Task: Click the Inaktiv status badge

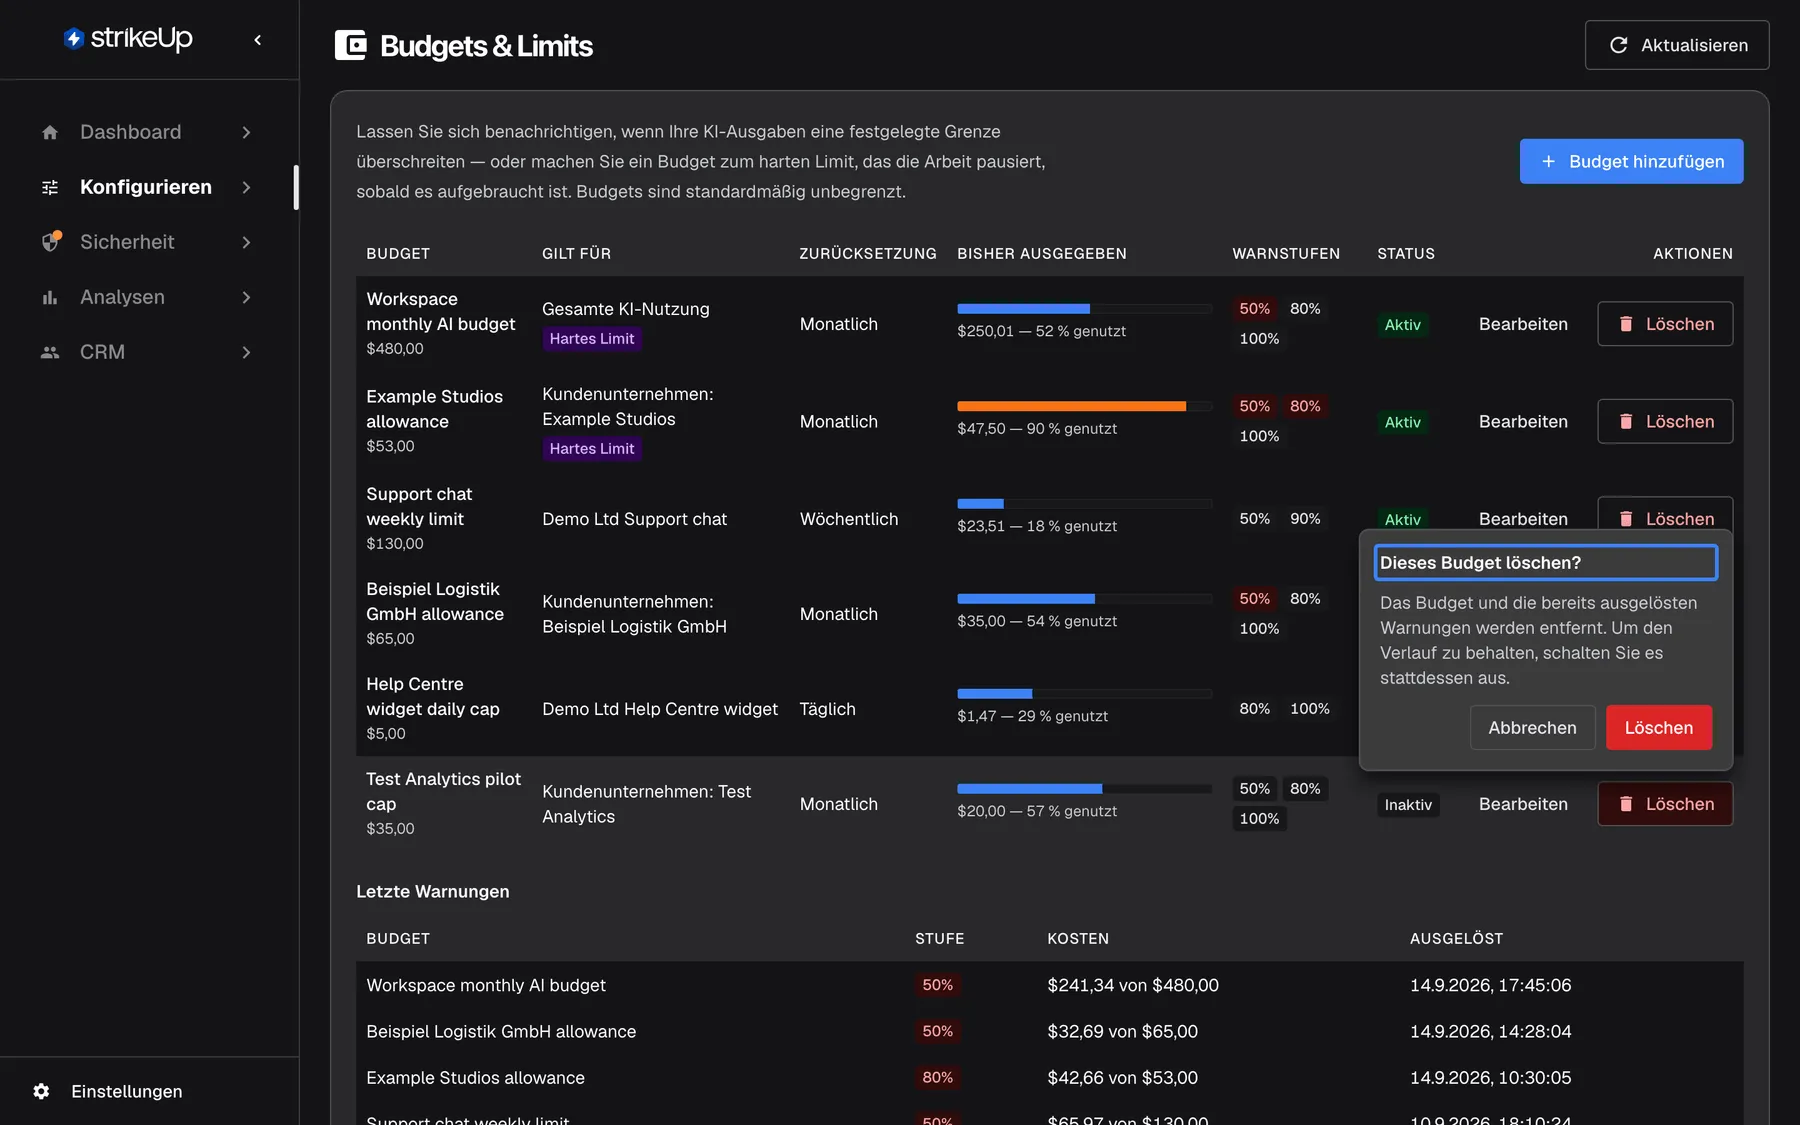Action: point(1408,804)
